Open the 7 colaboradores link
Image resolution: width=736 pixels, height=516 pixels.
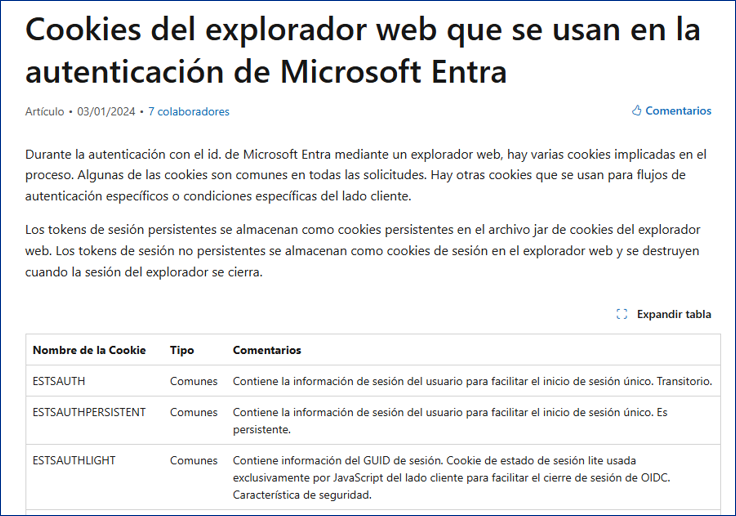[188, 112]
